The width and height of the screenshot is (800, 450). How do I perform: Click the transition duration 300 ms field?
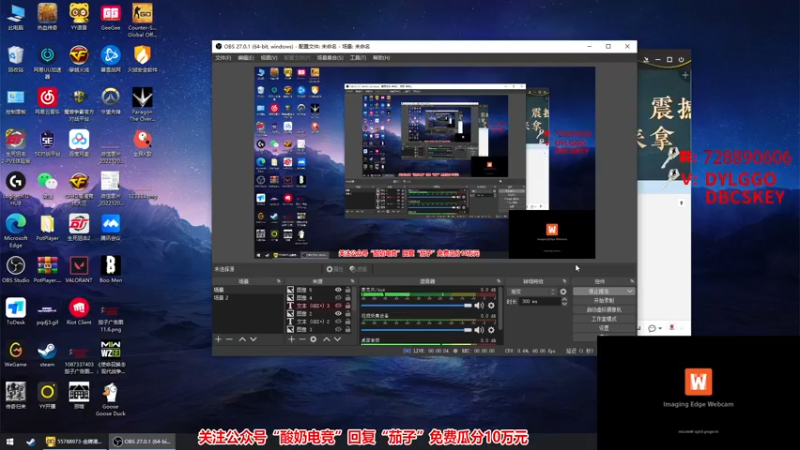click(539, 302)
